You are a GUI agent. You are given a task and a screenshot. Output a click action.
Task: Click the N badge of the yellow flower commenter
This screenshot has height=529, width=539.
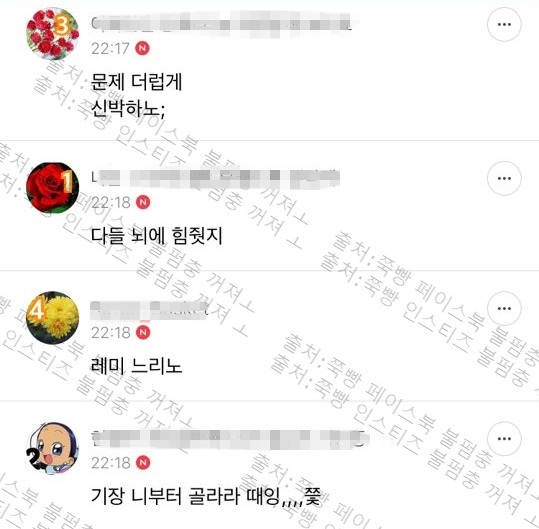pyautogui.click(x=143, y=332)
